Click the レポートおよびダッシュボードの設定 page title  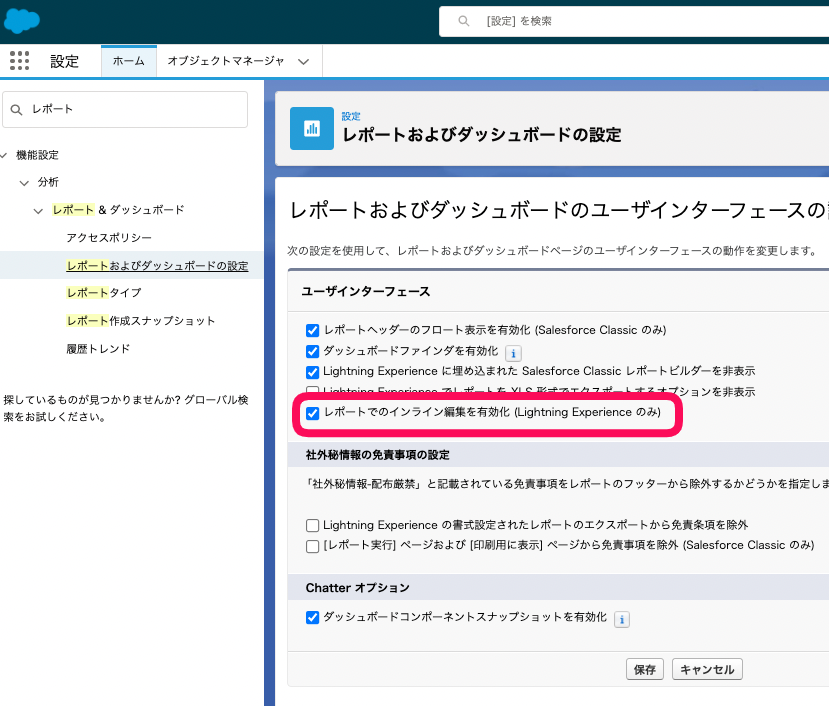pos(482,135)
